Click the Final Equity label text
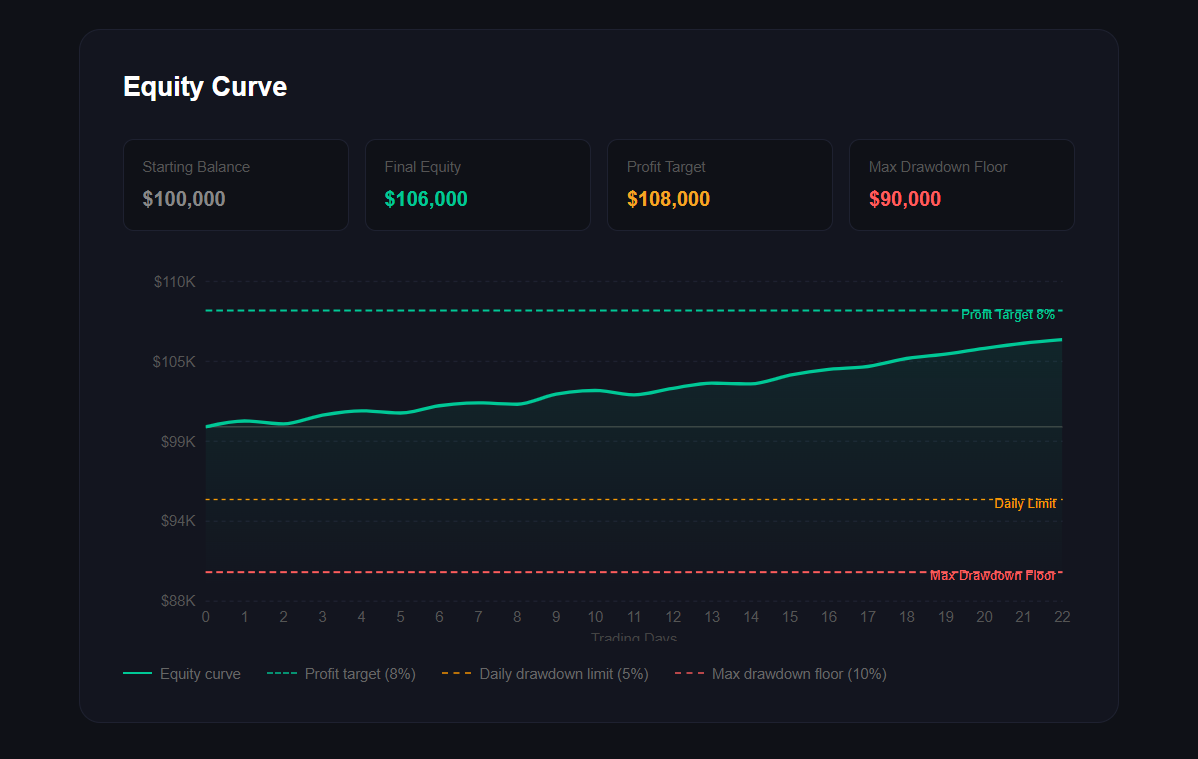The width and height of the screenshot is (1198, 759). point(423,167)
